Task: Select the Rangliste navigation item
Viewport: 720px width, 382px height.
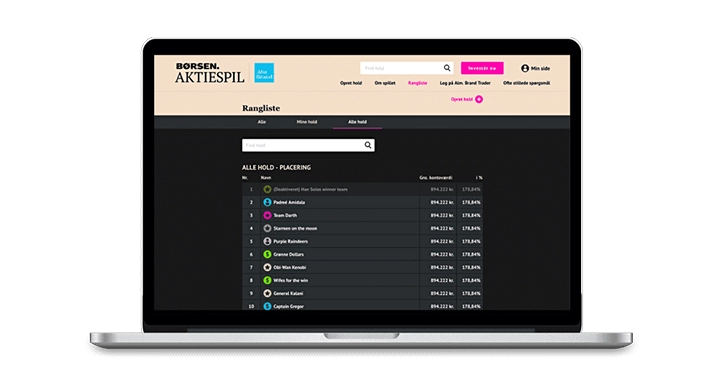Action: pyautogui.click(x=417, y=83)
